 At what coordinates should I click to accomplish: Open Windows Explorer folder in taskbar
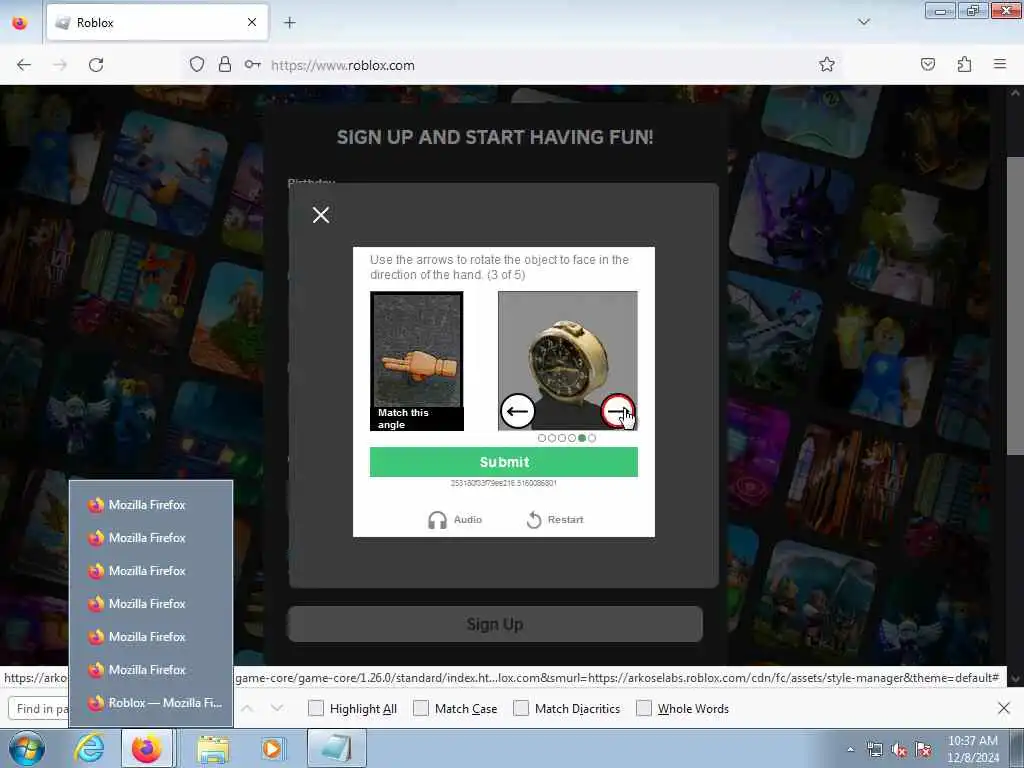[213, 748]
